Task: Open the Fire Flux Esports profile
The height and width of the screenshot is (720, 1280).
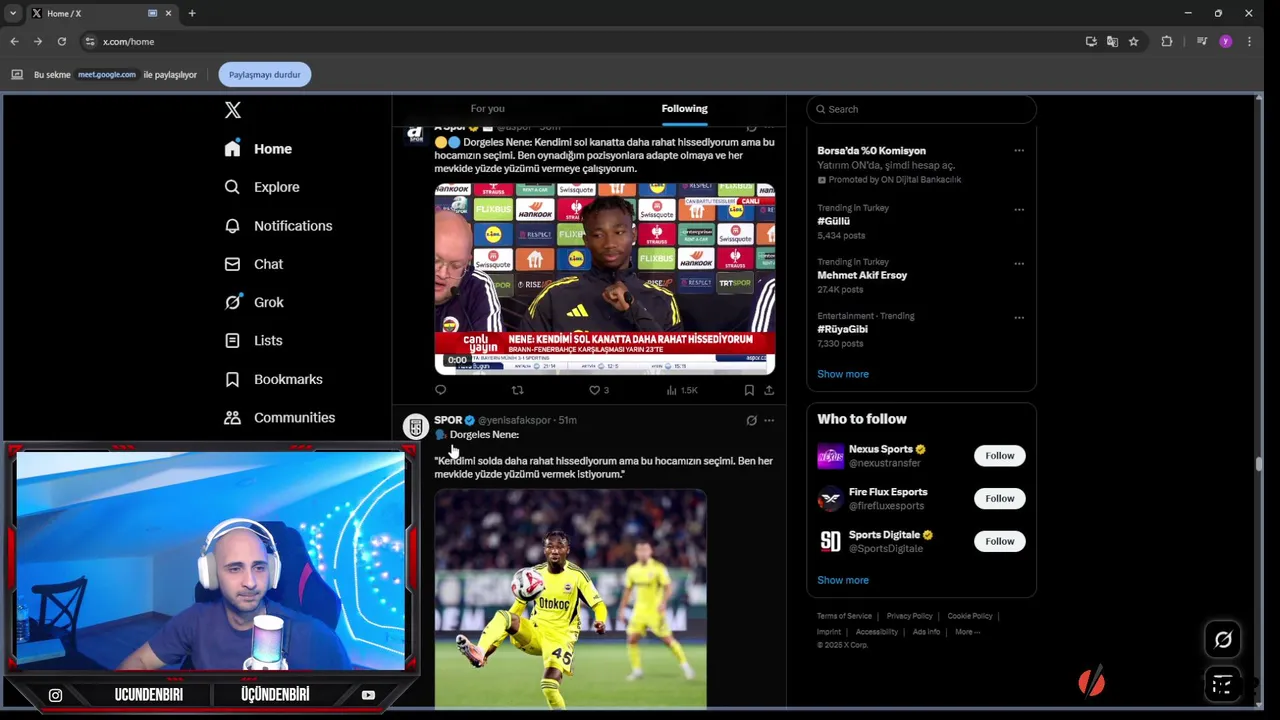Action: tap(888, 492)
